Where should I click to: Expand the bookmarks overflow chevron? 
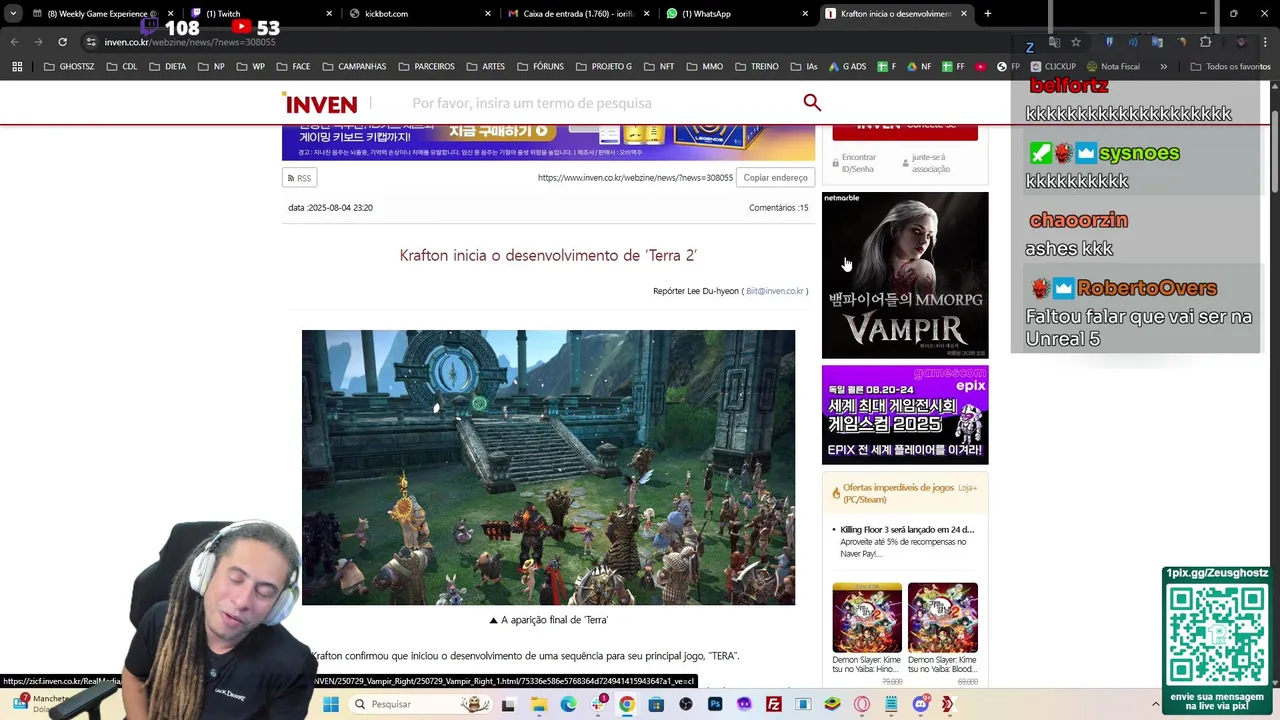(x=1163, y=67)
